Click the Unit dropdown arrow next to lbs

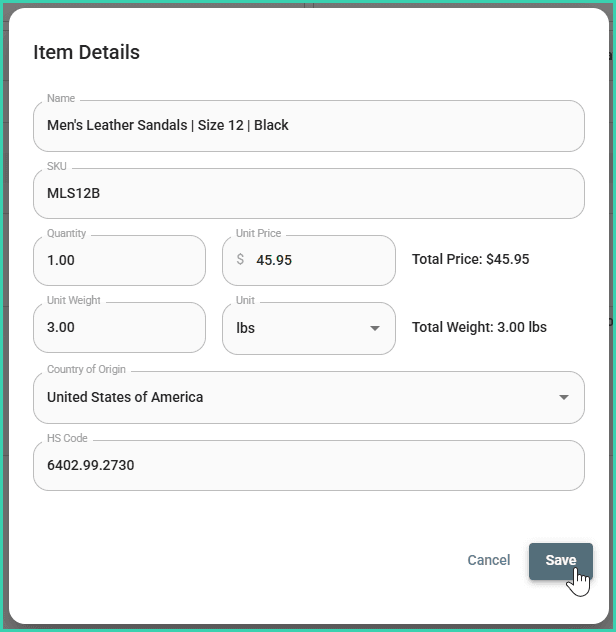pos(375,328)
